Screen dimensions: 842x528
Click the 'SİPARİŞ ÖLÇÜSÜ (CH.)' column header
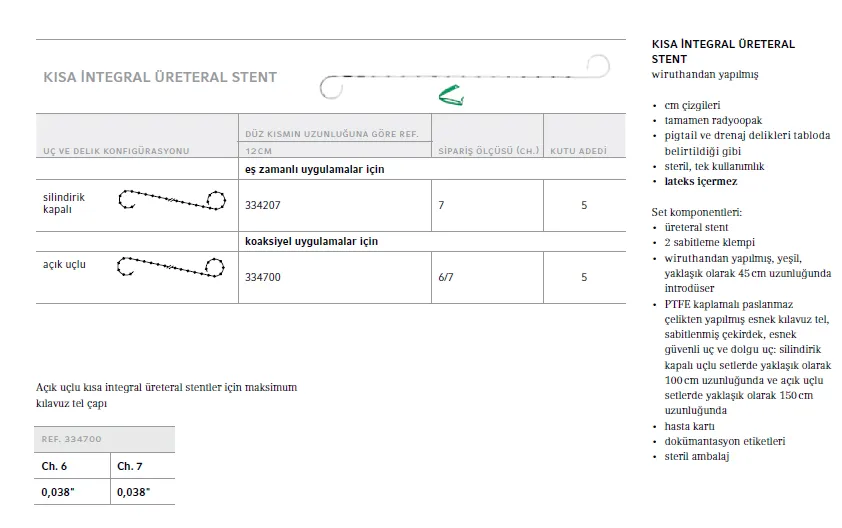[x=488, y=150]
